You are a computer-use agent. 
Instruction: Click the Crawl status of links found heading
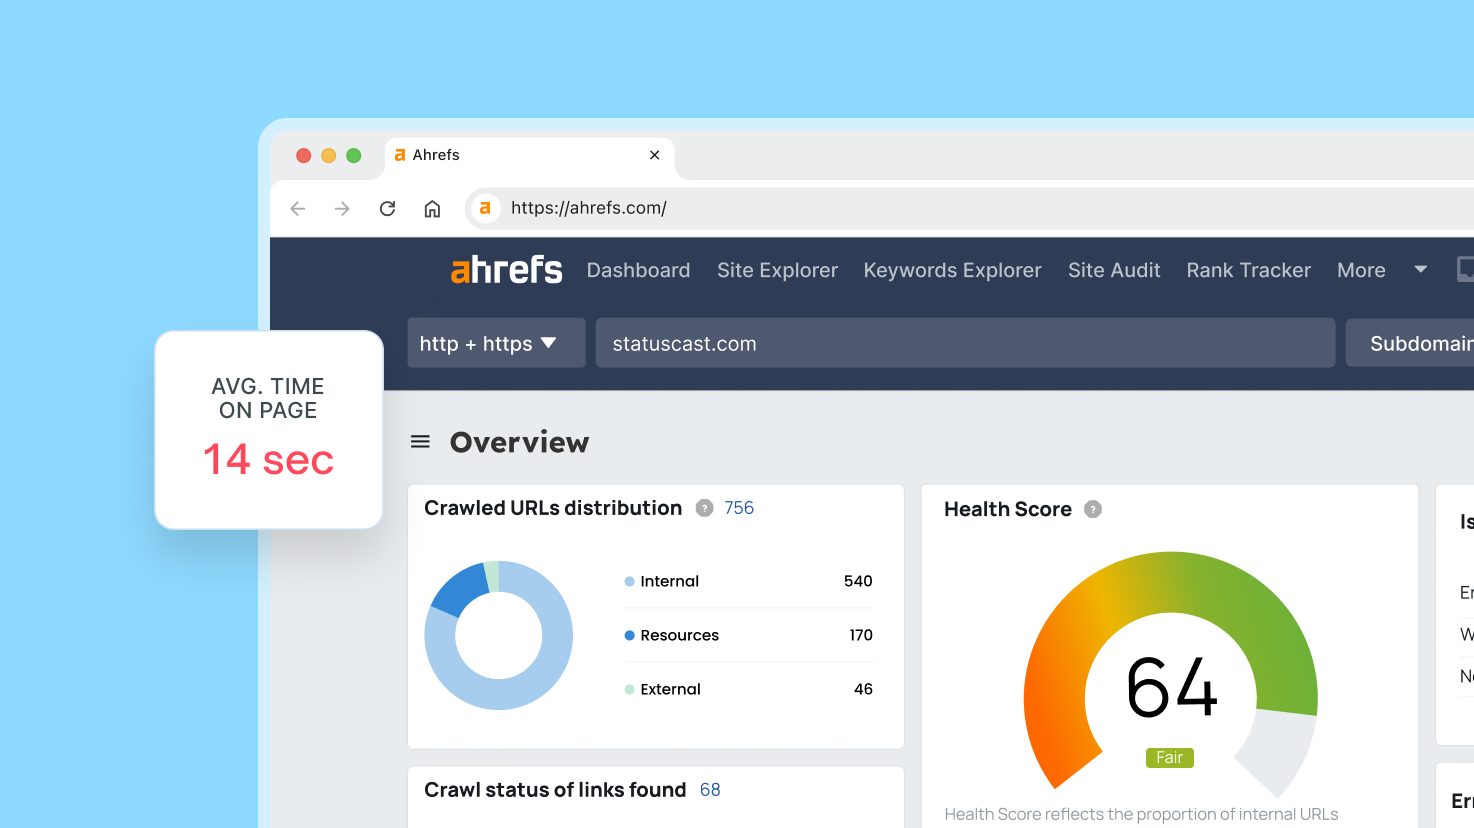(x=555, y=790)
